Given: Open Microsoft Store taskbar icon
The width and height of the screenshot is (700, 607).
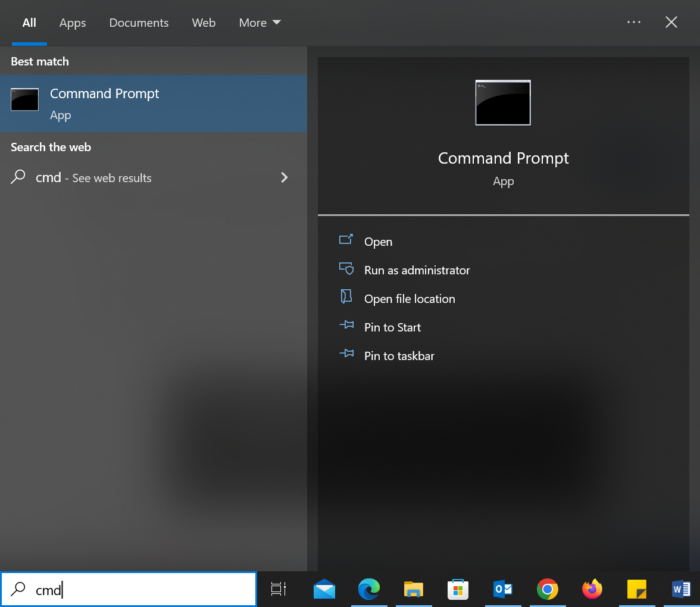Looking at the screenshot, I should pos(458,589).
